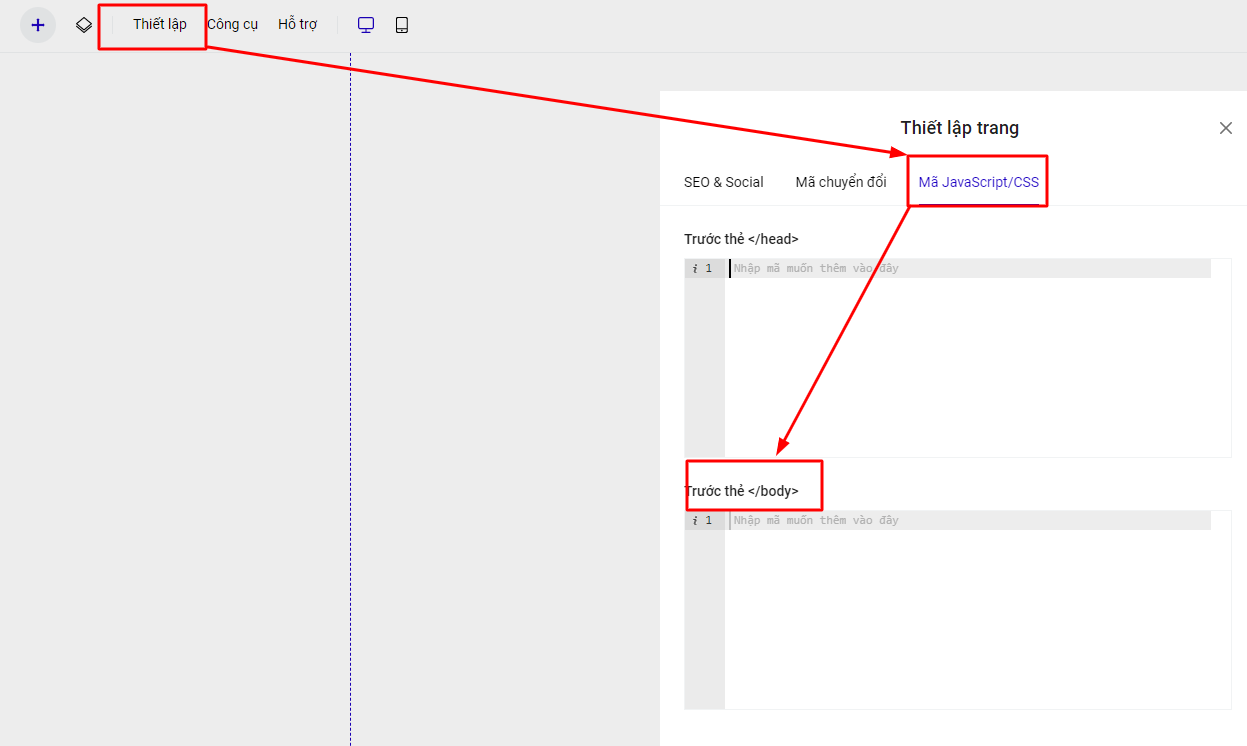This screenshot has height=746, width=1247.
Task: Focus the code editor before </body> tag
Action: (x=970, y=610)
